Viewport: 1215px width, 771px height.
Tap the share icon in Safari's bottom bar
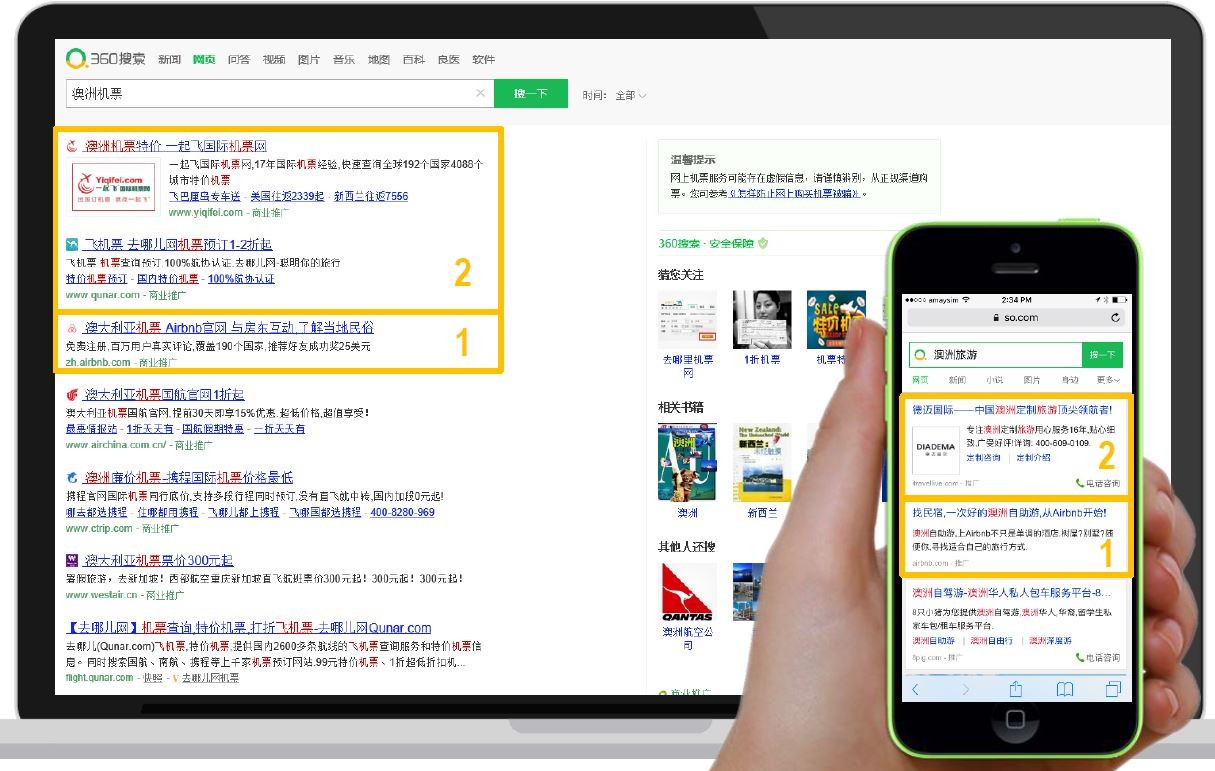point(1016,689)
